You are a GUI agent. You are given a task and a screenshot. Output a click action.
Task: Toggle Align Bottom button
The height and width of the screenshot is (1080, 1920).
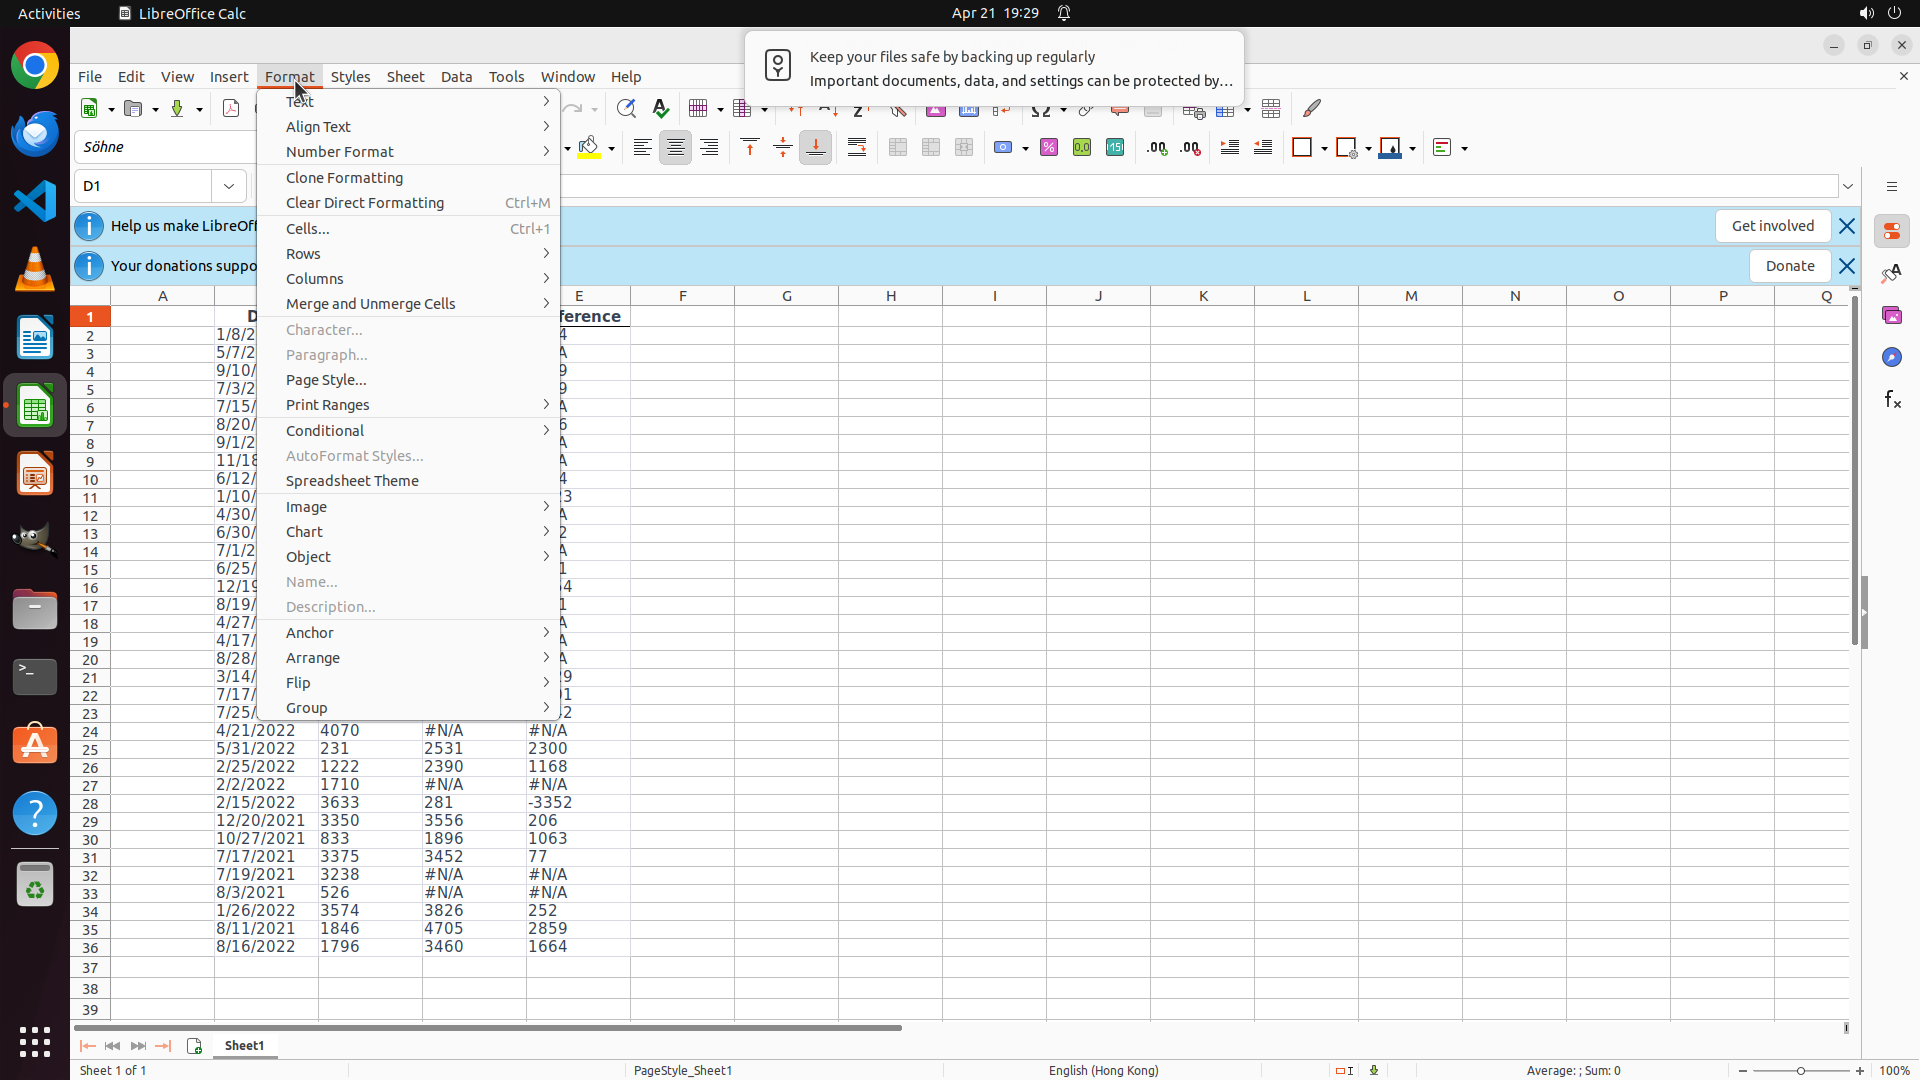point(816,148)
